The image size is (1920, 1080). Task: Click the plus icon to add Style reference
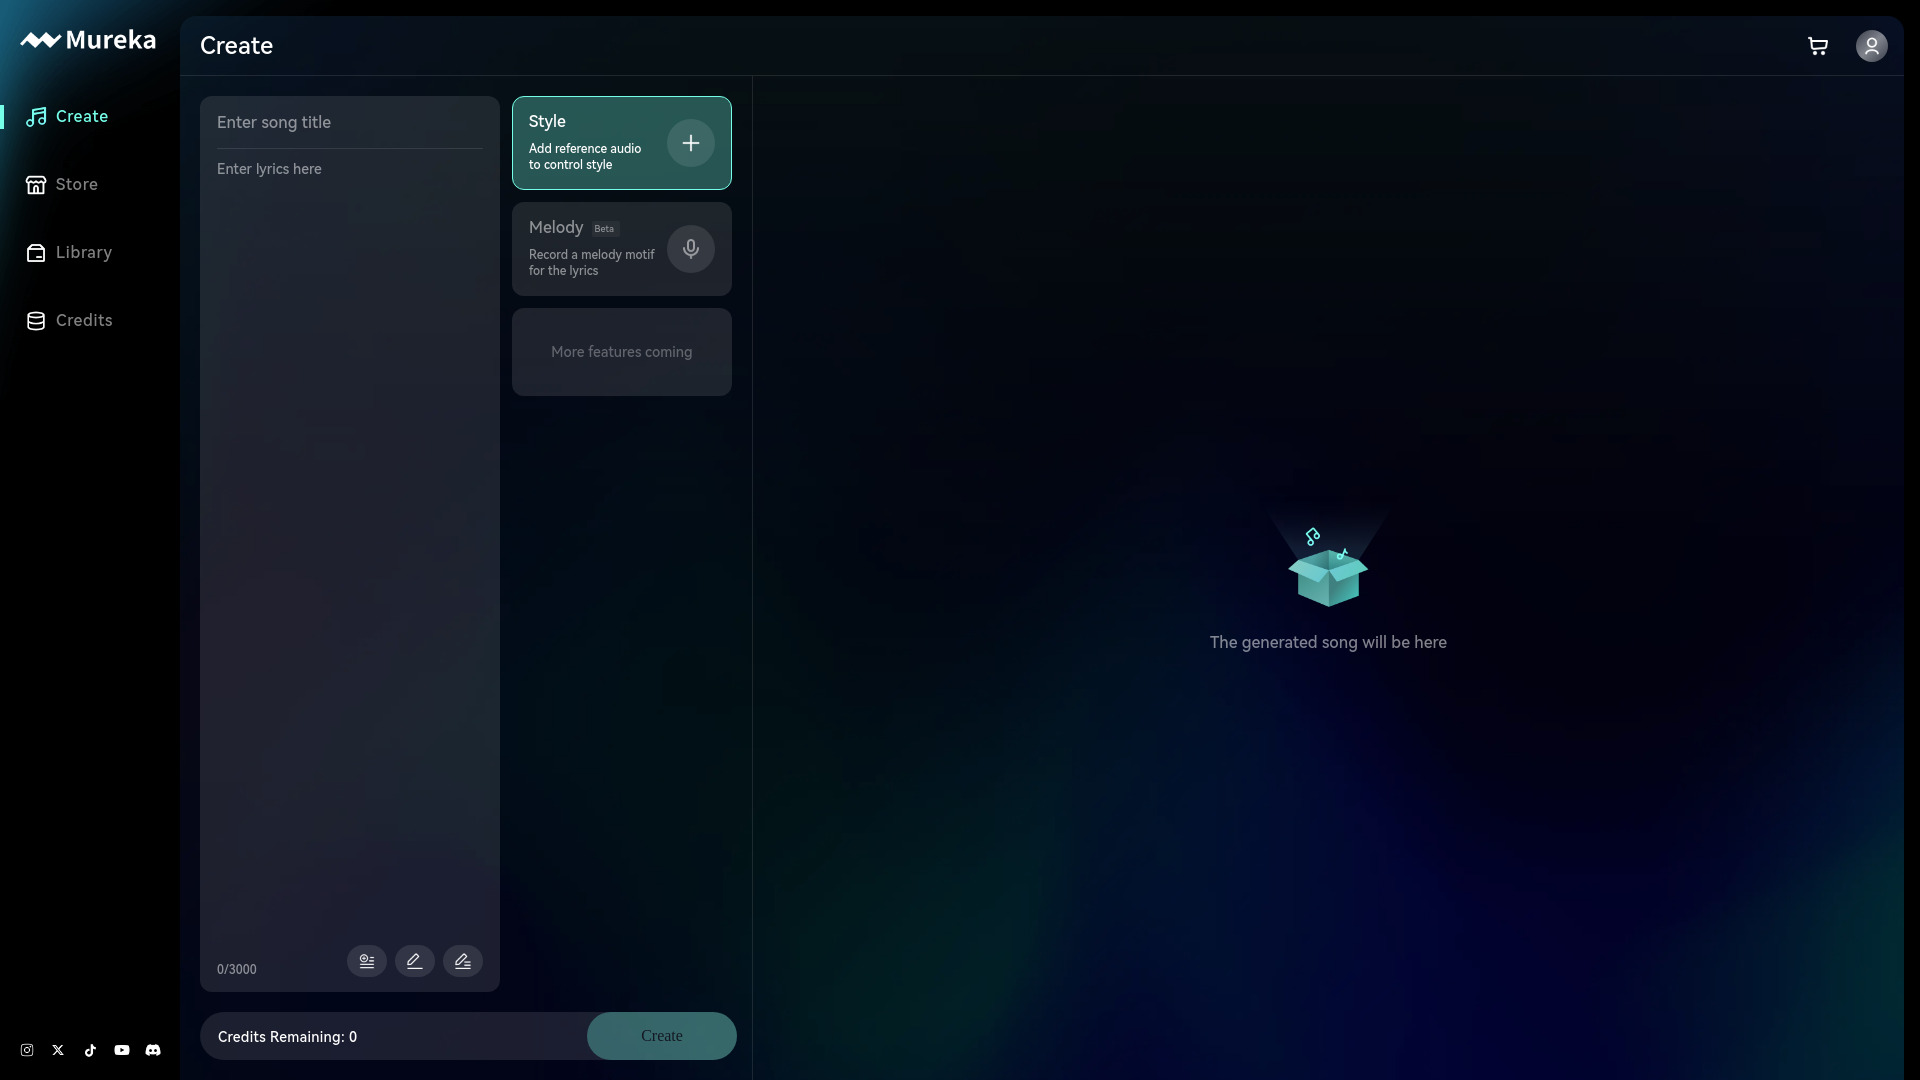click(x=691, y=142)
